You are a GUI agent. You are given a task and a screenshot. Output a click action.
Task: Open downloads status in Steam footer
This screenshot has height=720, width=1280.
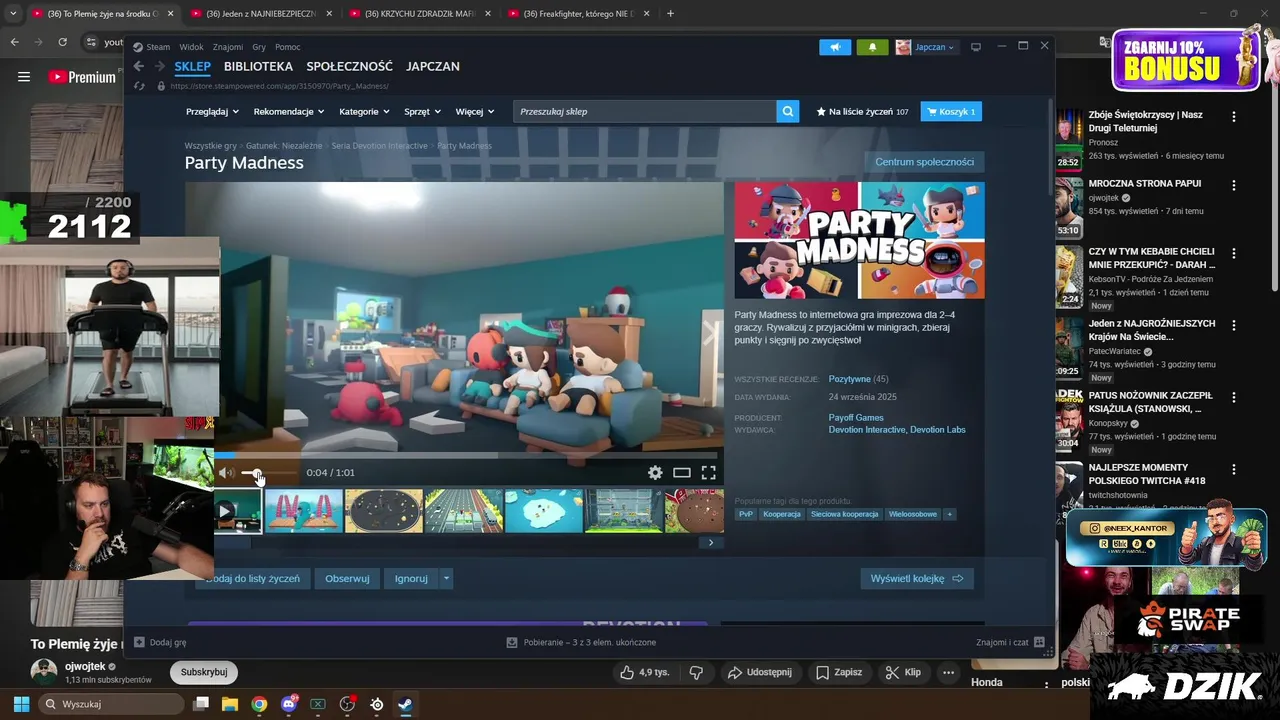tap(581, 642)
